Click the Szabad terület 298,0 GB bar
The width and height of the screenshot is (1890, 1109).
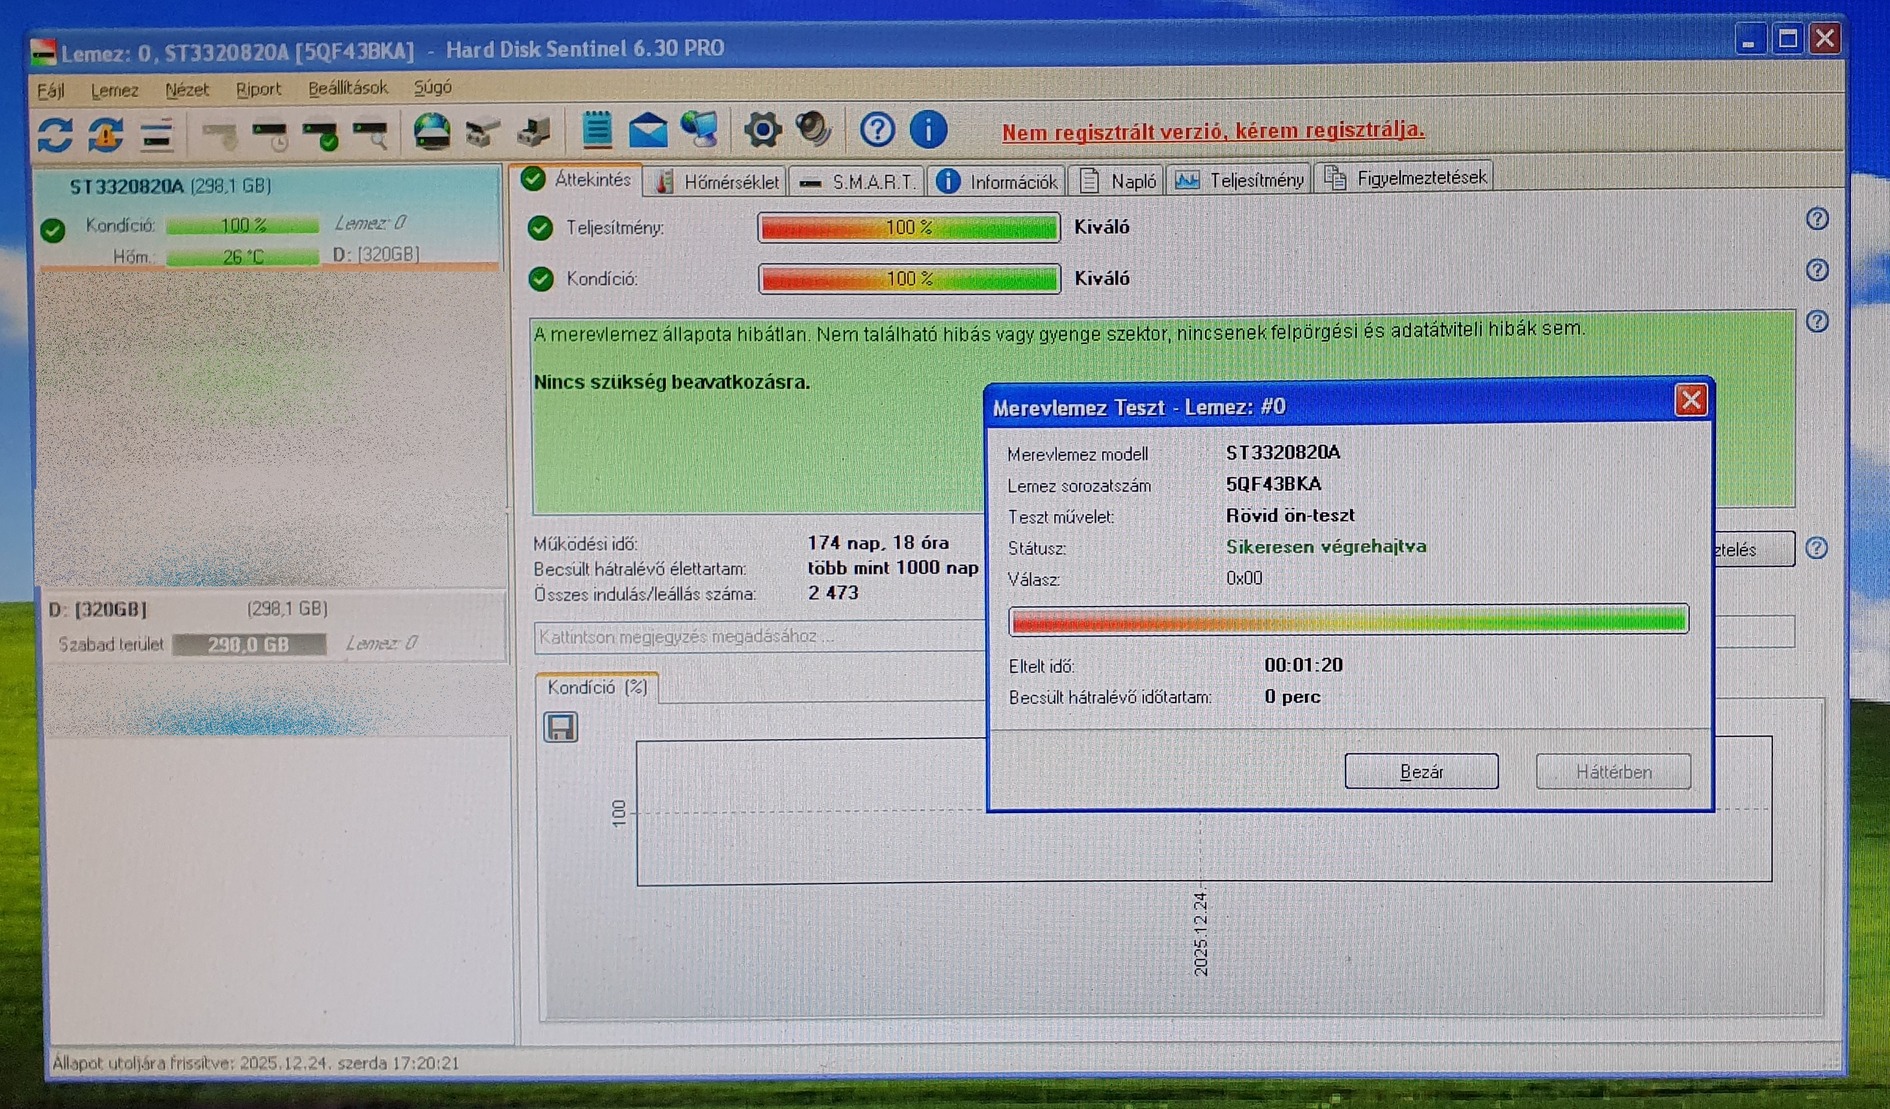click(x=249, y=645)
